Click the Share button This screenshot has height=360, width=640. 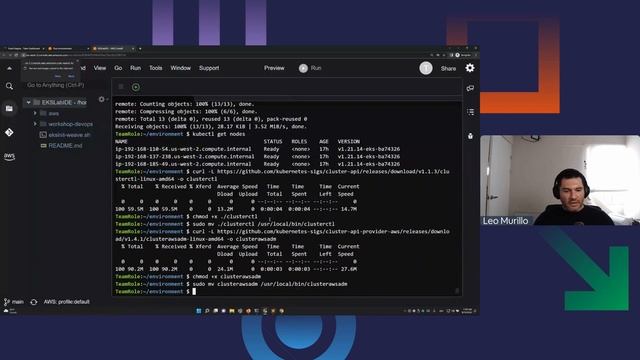(448, 69)
